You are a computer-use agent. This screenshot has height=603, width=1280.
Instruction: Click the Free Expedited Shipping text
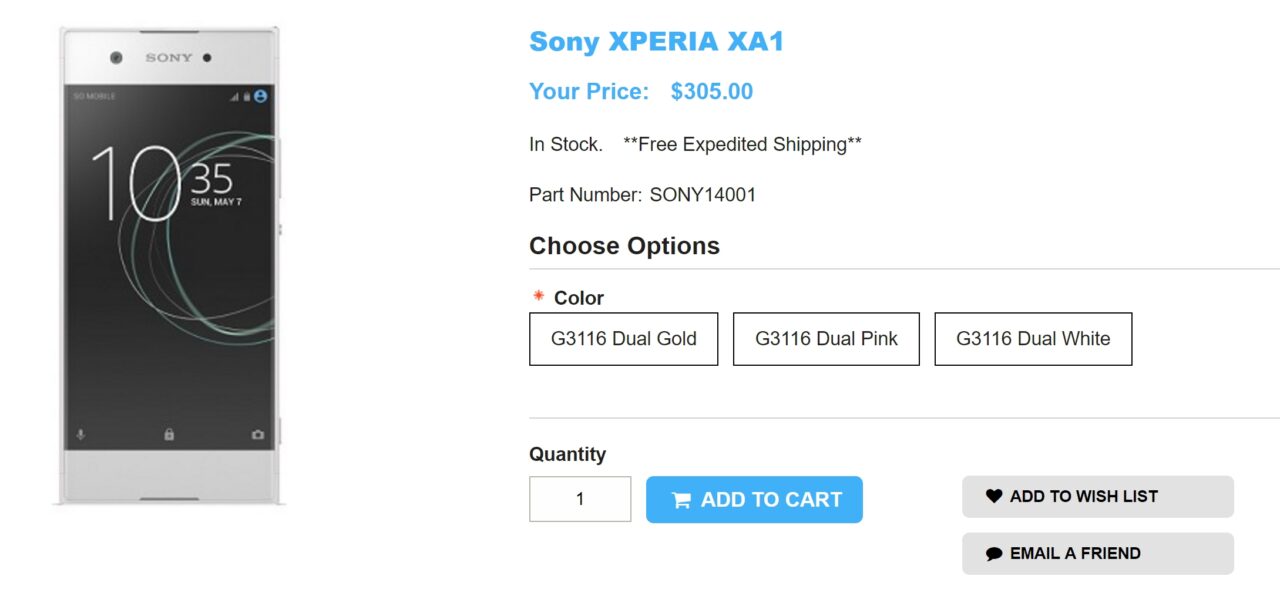pyautogui.click(x=742, y=144)
